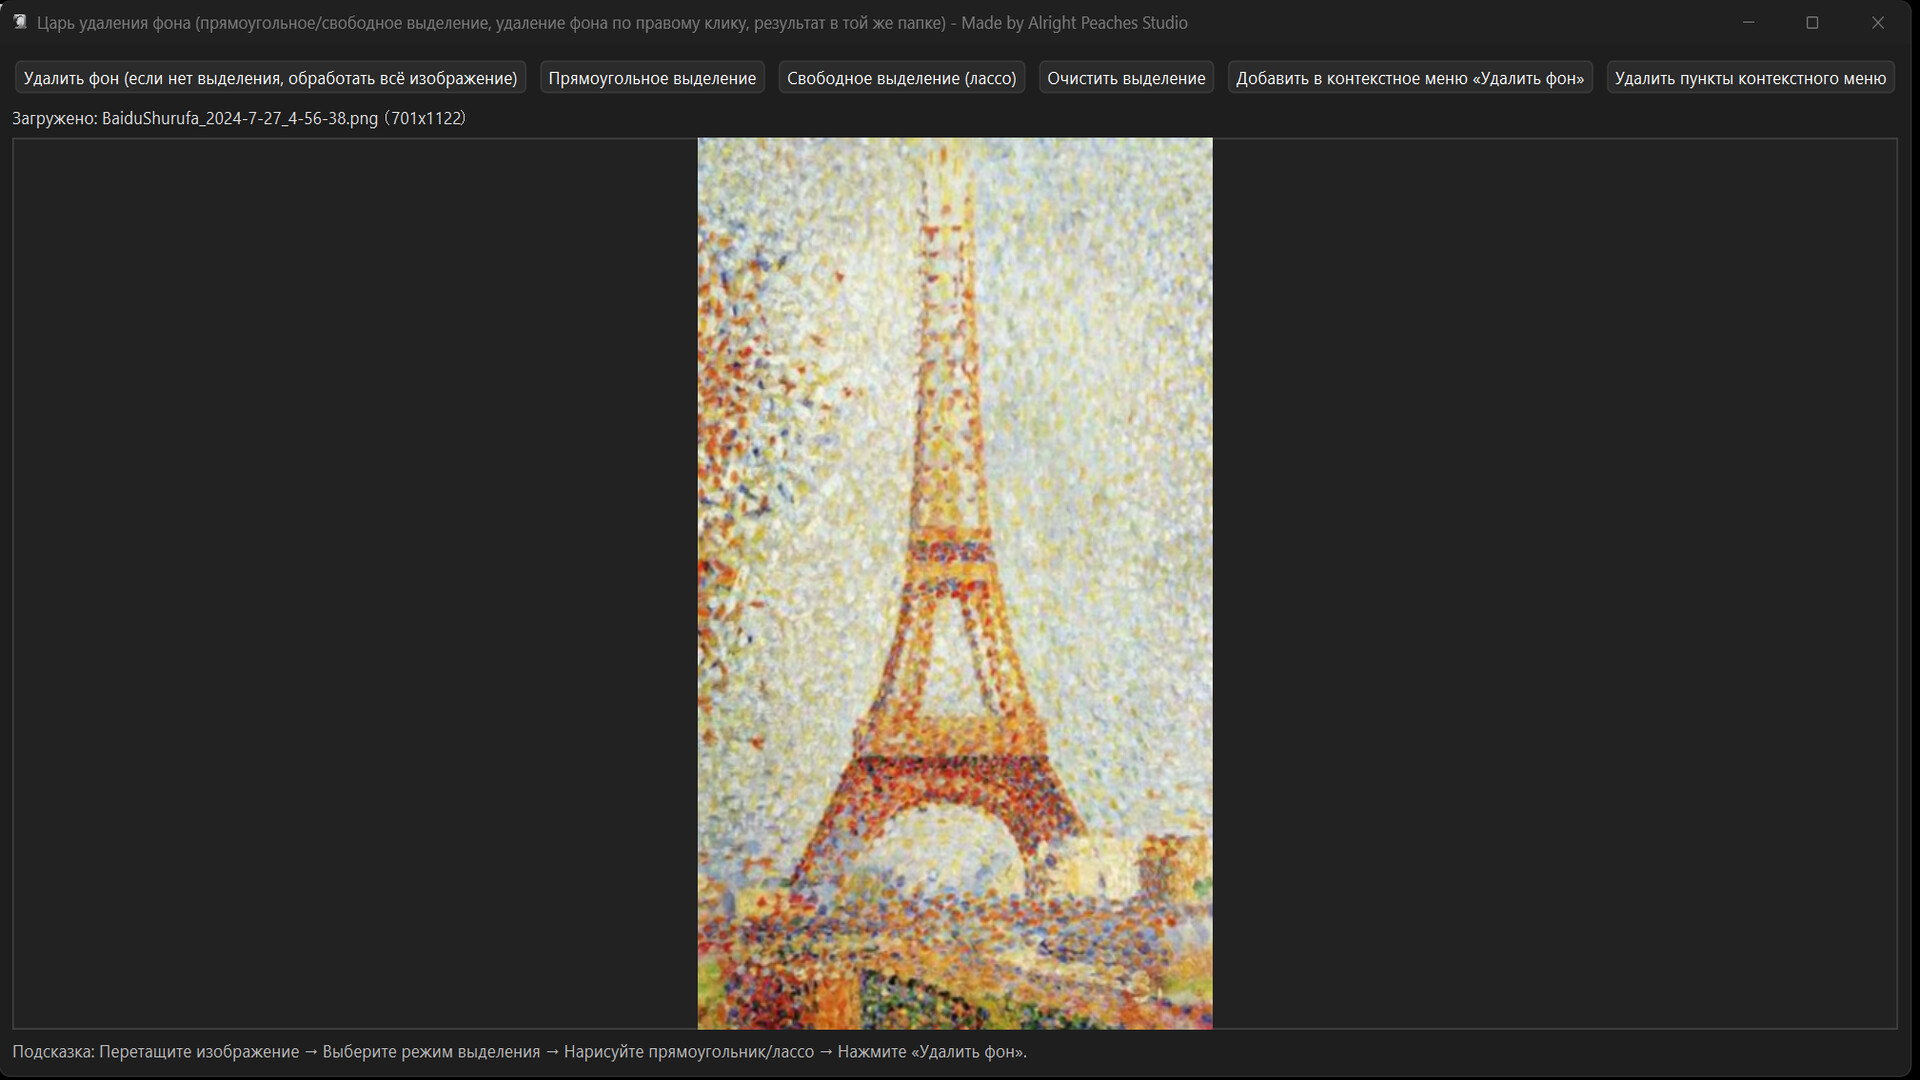This screenshot has width=1920, height=1080.
Task: Maximize the application window
Action: pos(1812,22)
